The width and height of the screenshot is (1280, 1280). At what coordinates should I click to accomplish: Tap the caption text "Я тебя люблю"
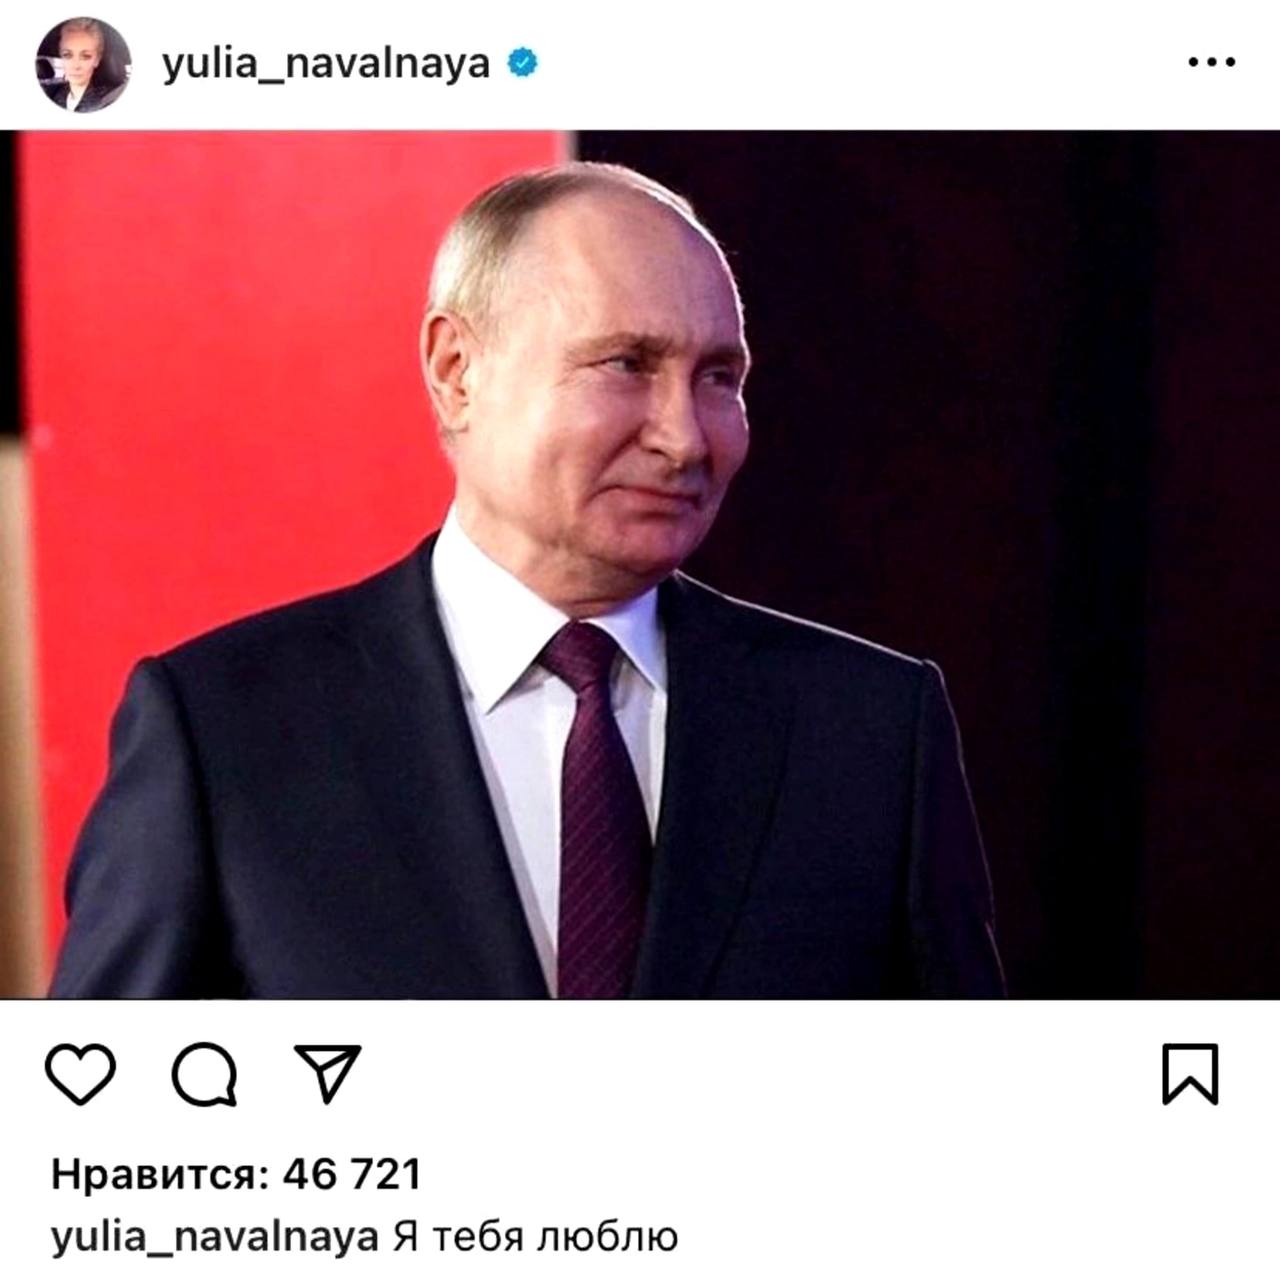pyautogui.click(x=536, y=1237)
